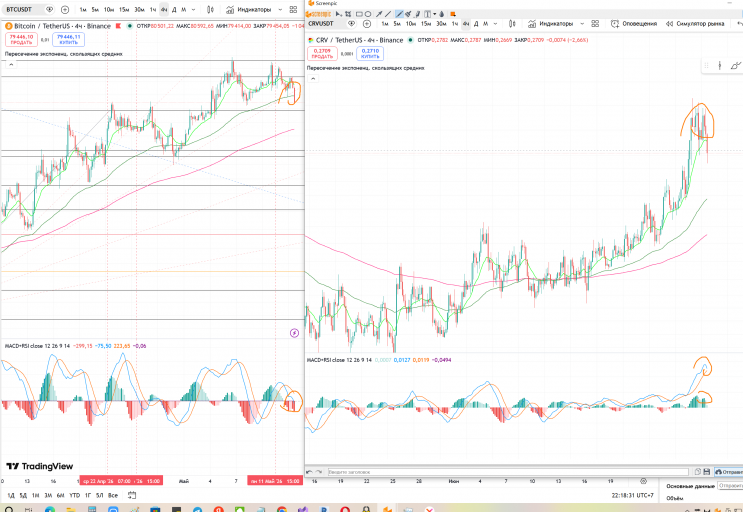Select the Screenpic pointer selection tool
The image size is (743, 512).
[339, 14]
